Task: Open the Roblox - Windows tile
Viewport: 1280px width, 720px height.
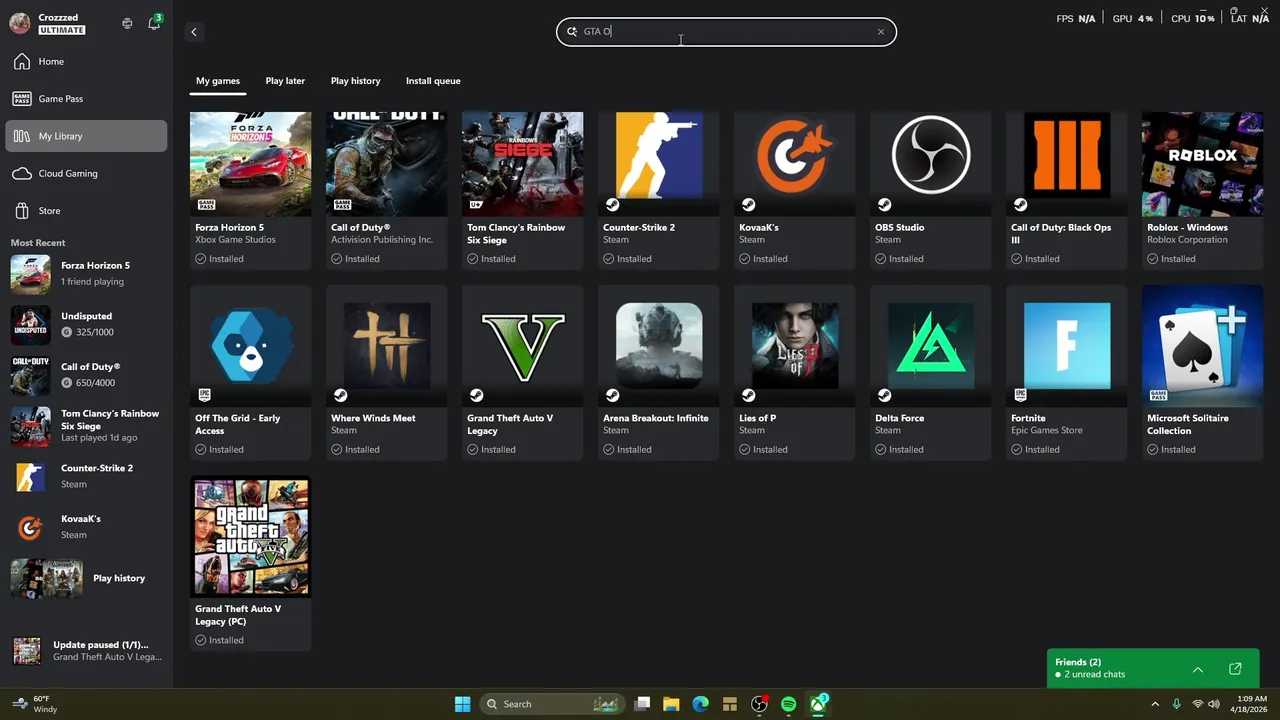Action: pos(1202,190)
